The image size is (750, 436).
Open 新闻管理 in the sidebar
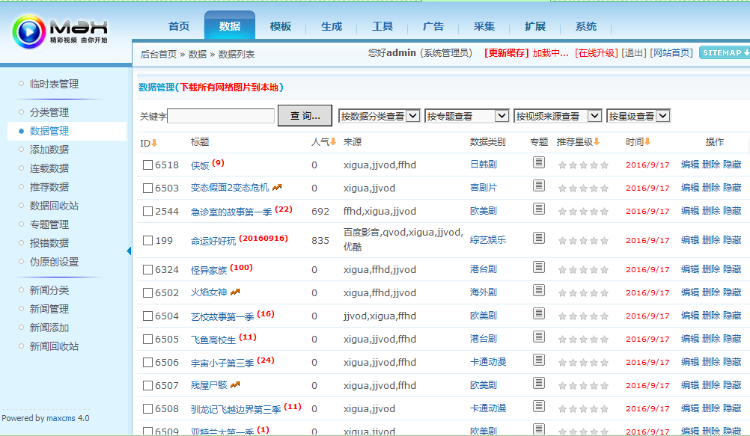tap(49, 309)
